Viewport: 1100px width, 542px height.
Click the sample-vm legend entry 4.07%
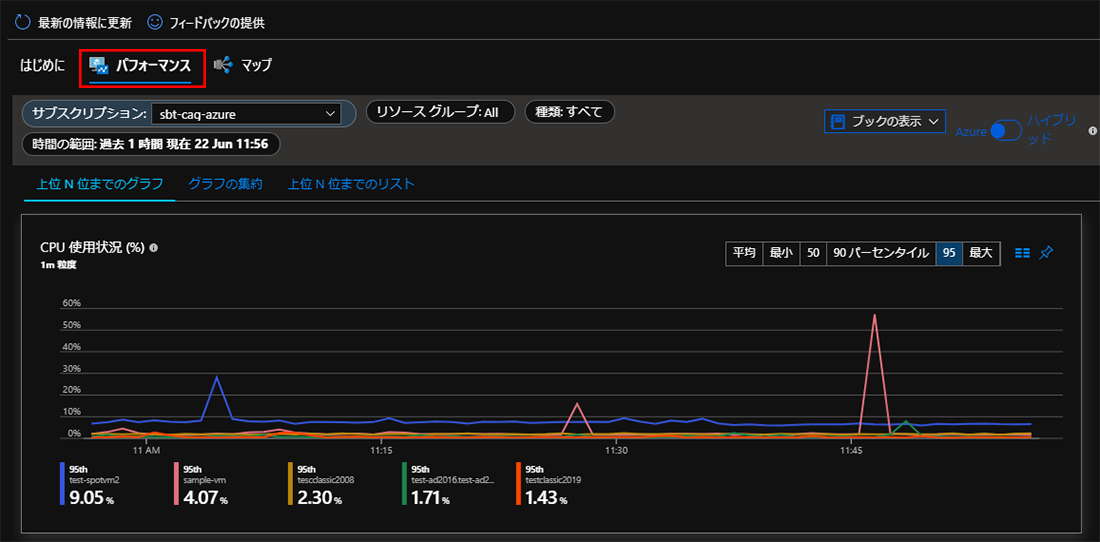tap(205, 484)
